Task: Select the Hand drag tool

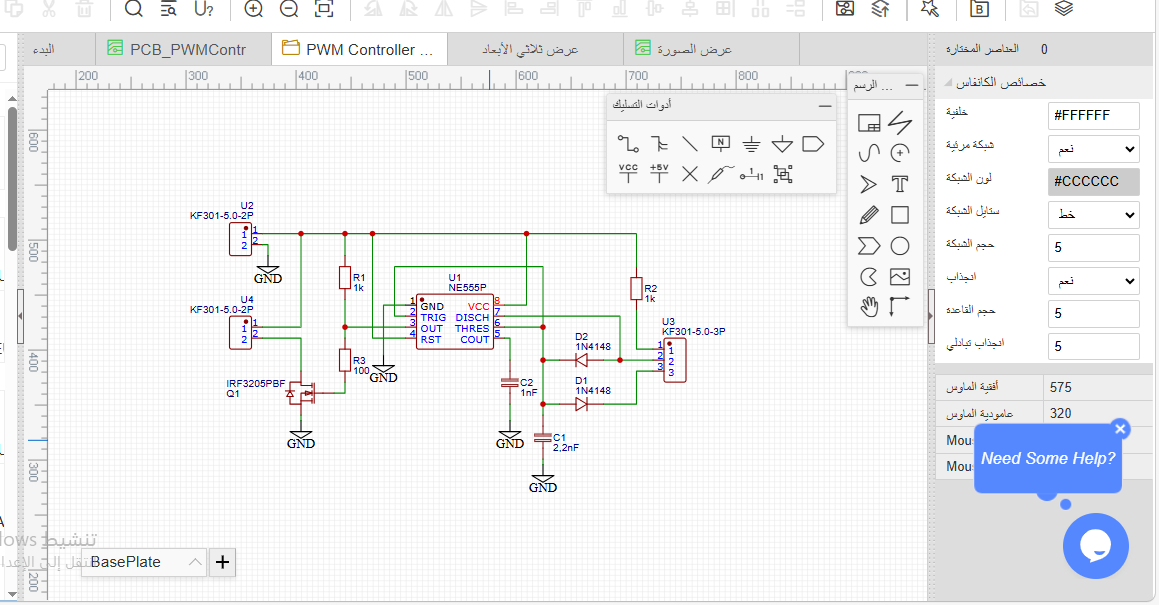Action: 869,307
